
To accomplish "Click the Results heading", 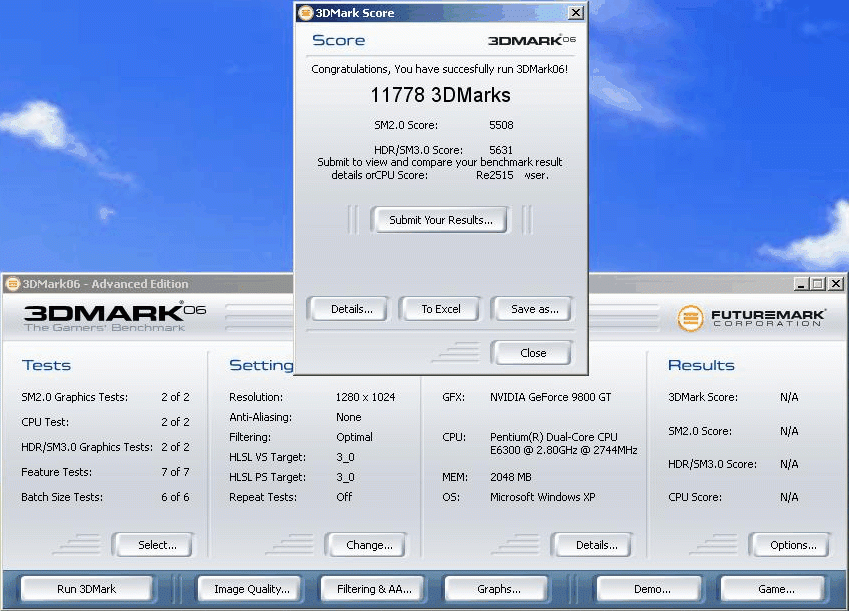I will coord(701,365).
